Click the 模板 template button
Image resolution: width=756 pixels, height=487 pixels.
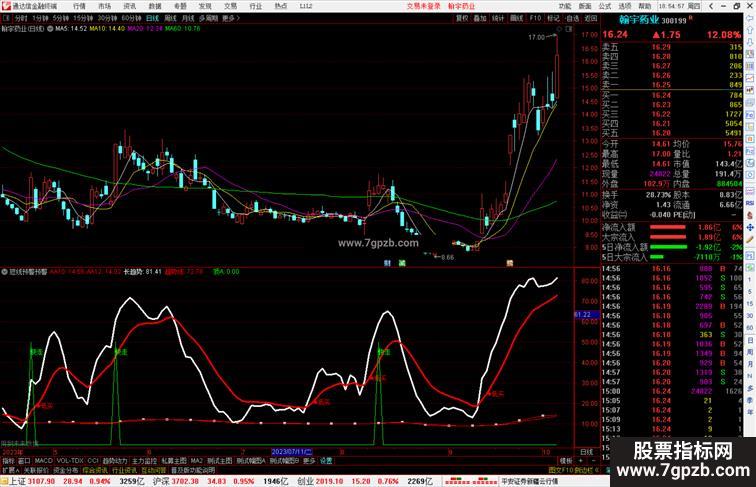tap(566, 461)
